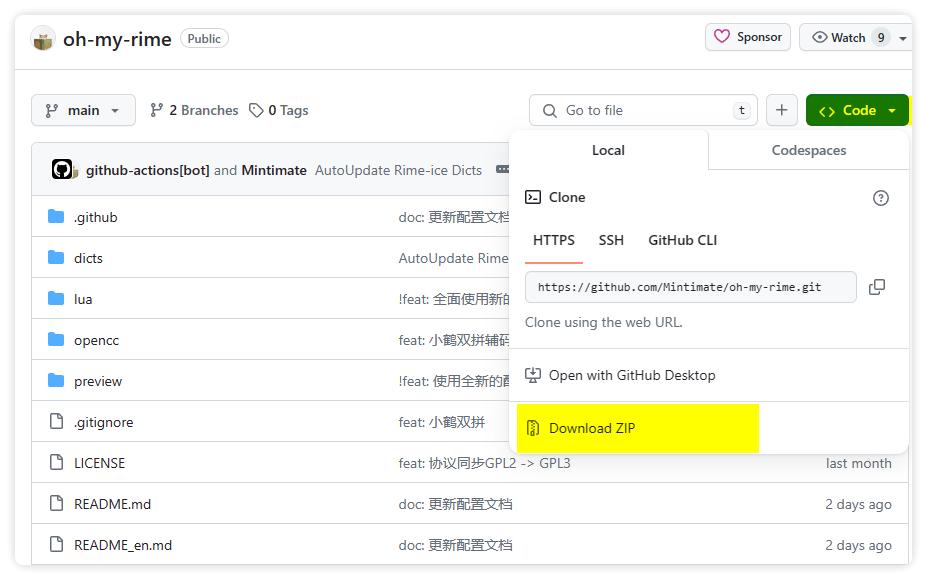This screenshot has height=580, width=927.
Task: Select the GitHub CLI clone tab
Action: coord(682,240)
